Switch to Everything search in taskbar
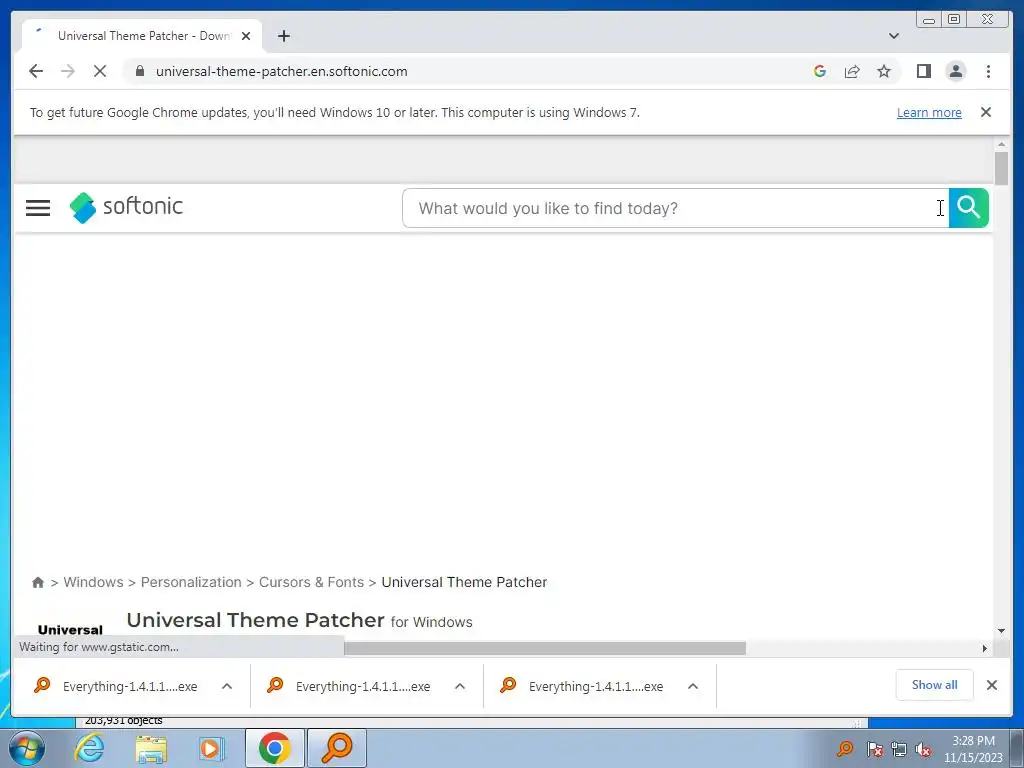Screen dimensions: 1024x768 [x=337, y=748]
